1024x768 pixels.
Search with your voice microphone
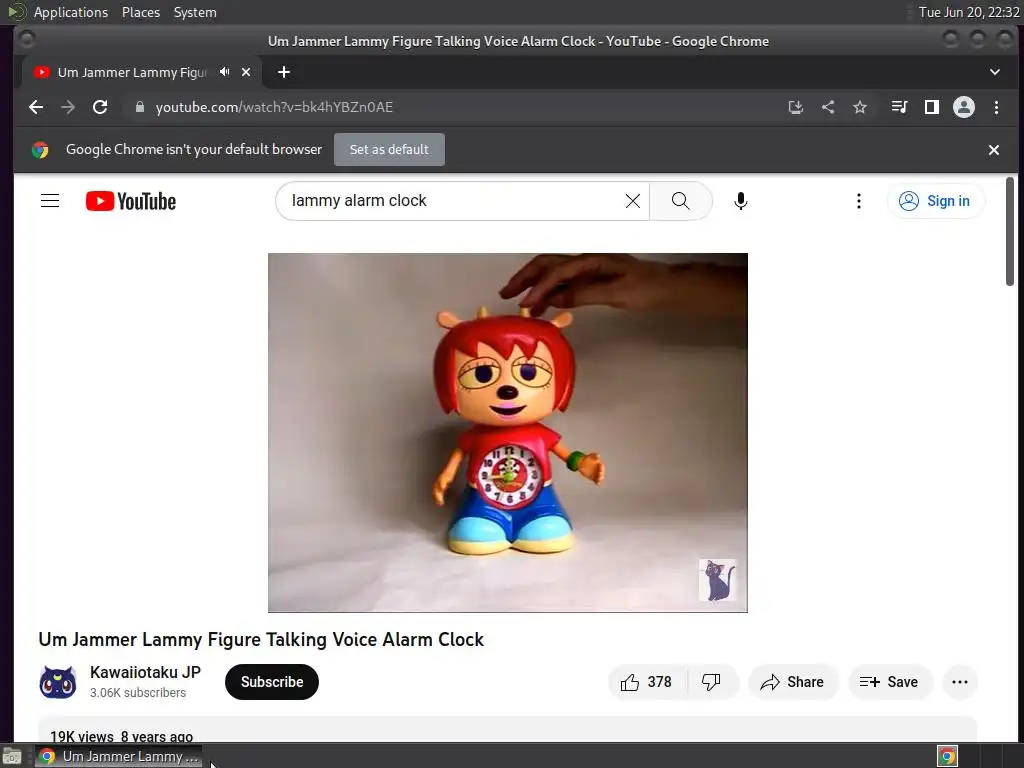pyautogui.click(x=741, y=200)
